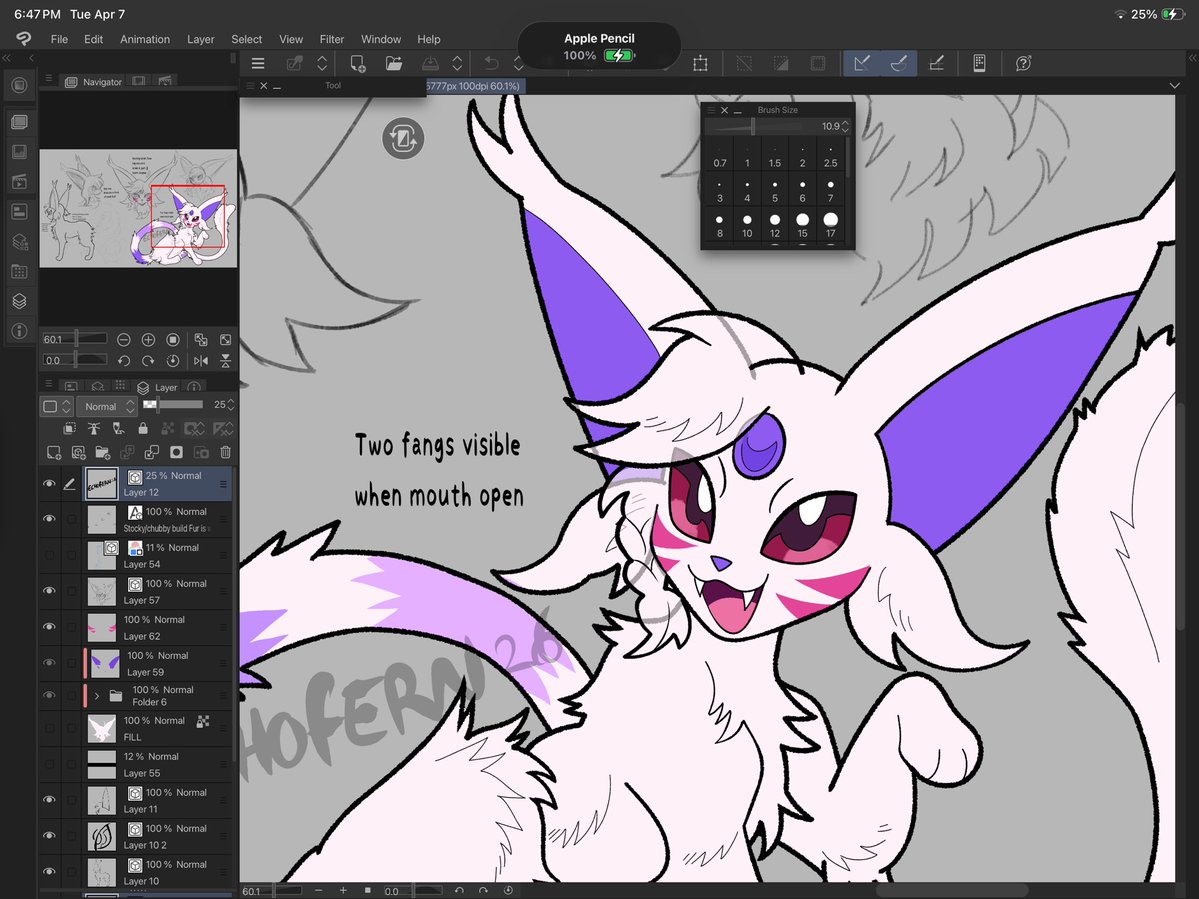The width and height of the screenshot is (1199, 899).
Task: Click the Open file folder icon
Action: (394, 63)
